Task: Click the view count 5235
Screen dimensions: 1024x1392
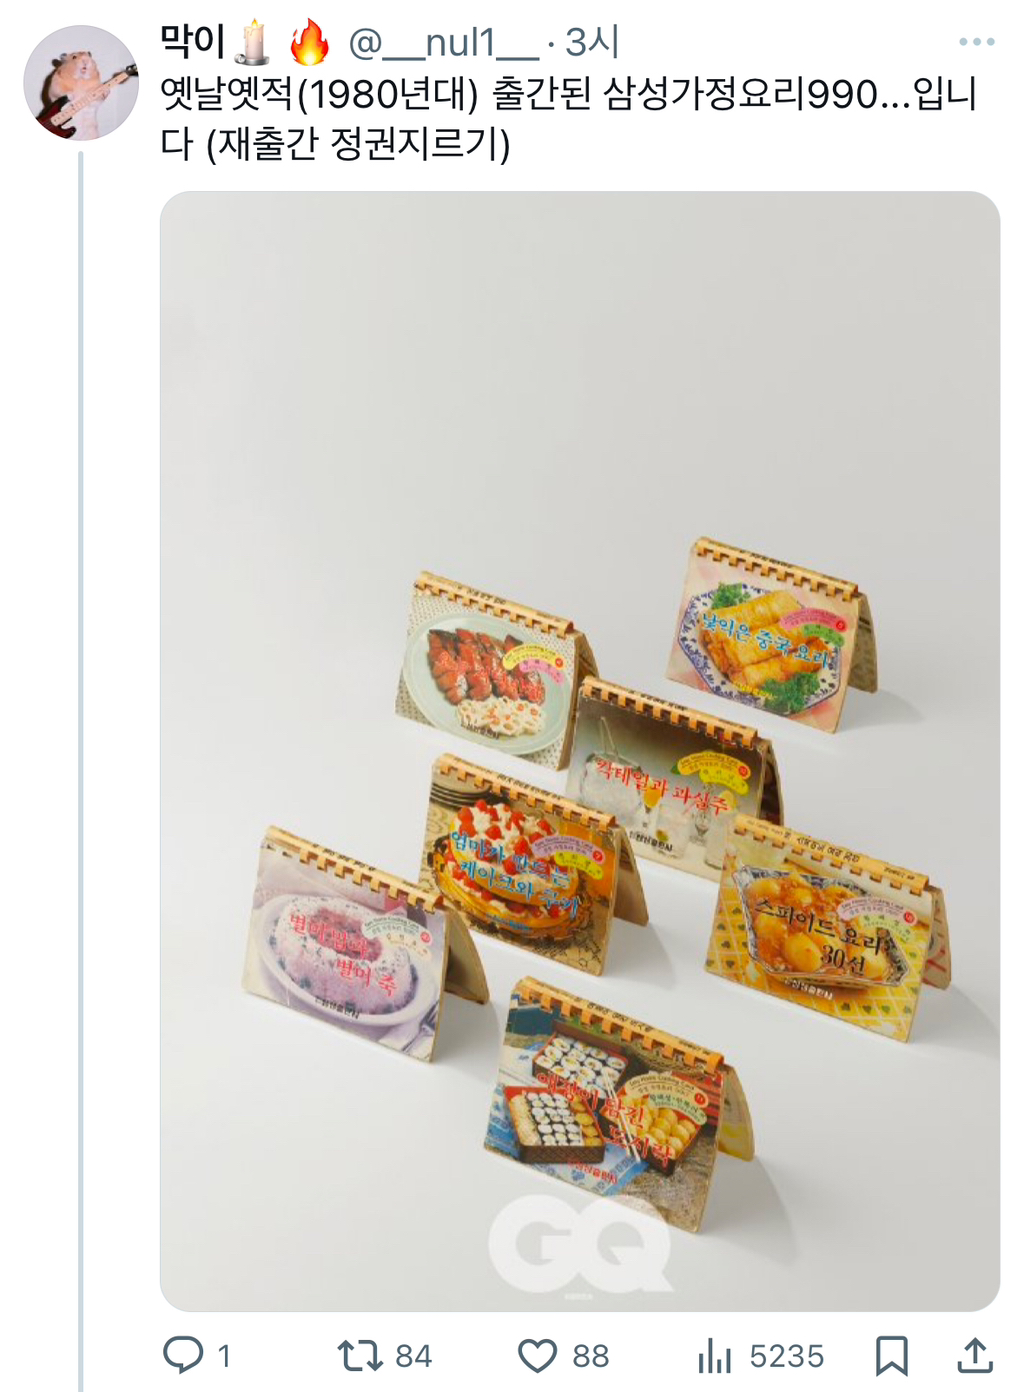Action: (x=786, y=1356)
